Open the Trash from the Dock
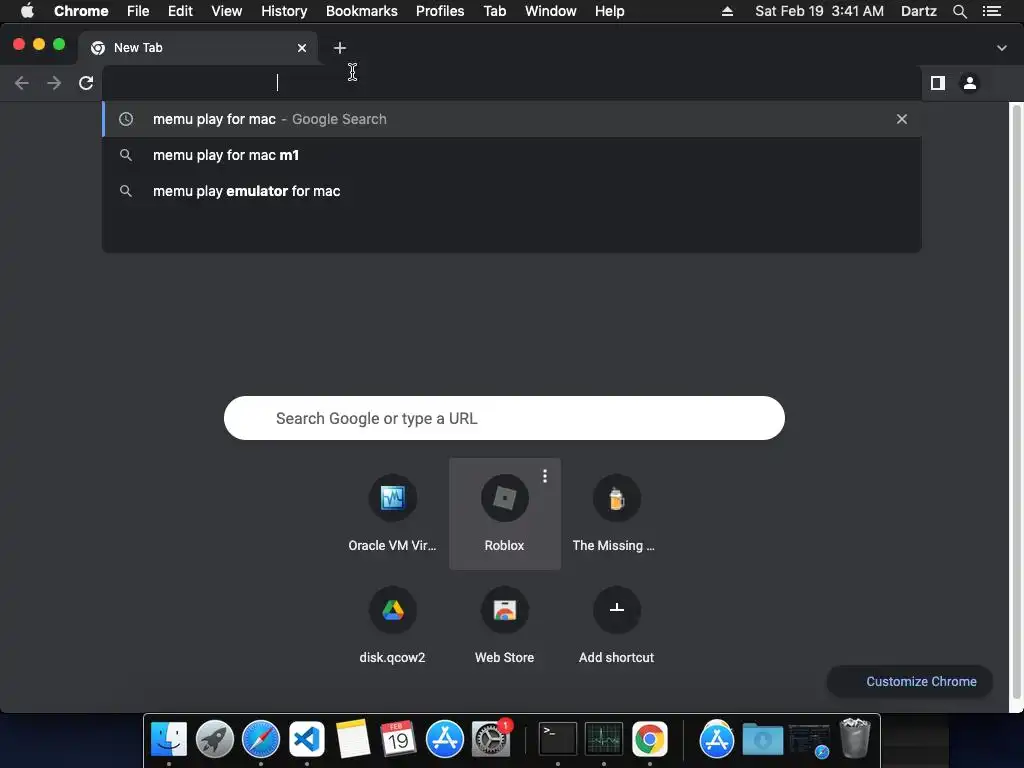This screenshot has height=768, width=1024. [x=855, y=738]
